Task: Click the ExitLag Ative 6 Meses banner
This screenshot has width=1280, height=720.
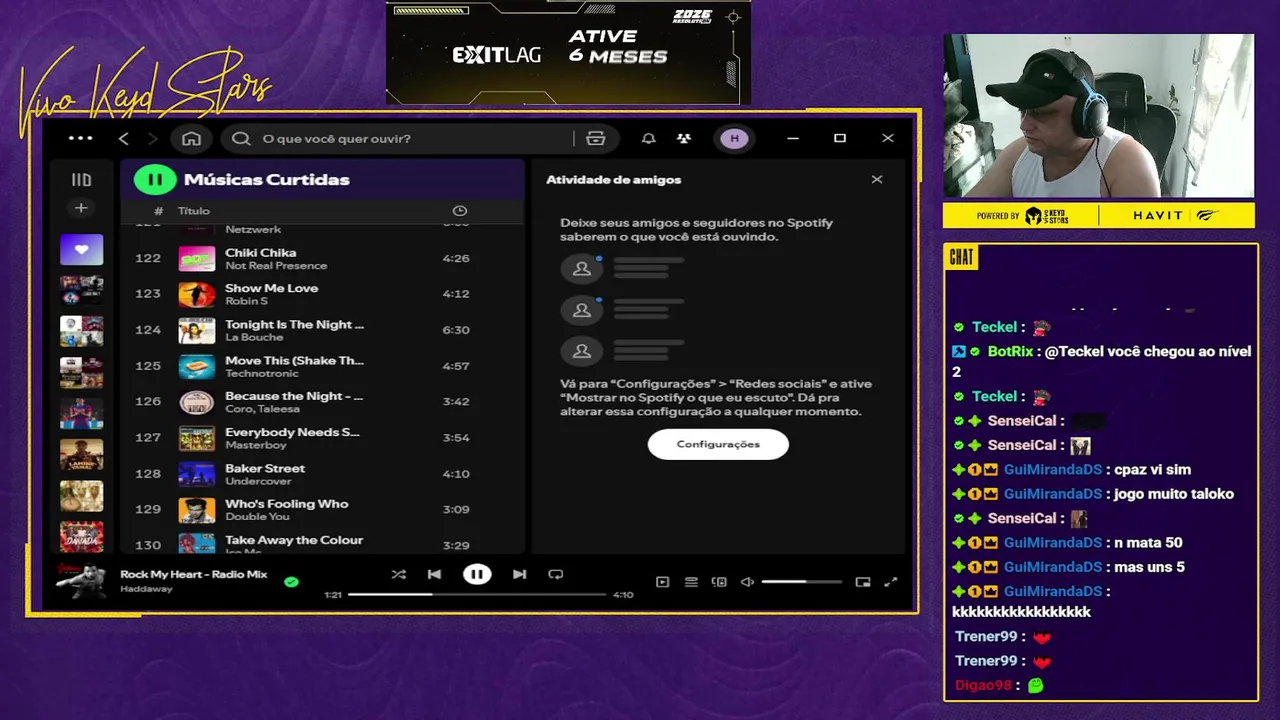Action: (568, 52)
